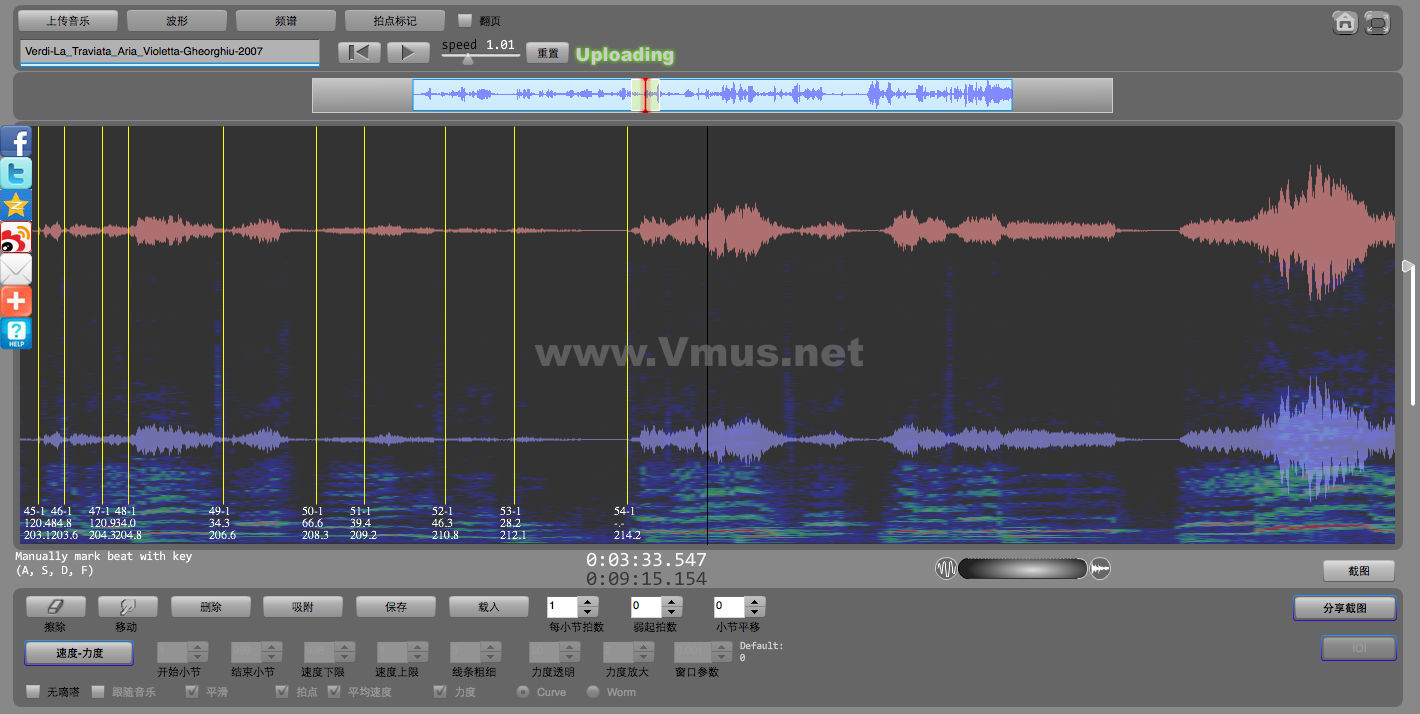Click the vertical scroll handle on the right edge

coord(1408,266)
